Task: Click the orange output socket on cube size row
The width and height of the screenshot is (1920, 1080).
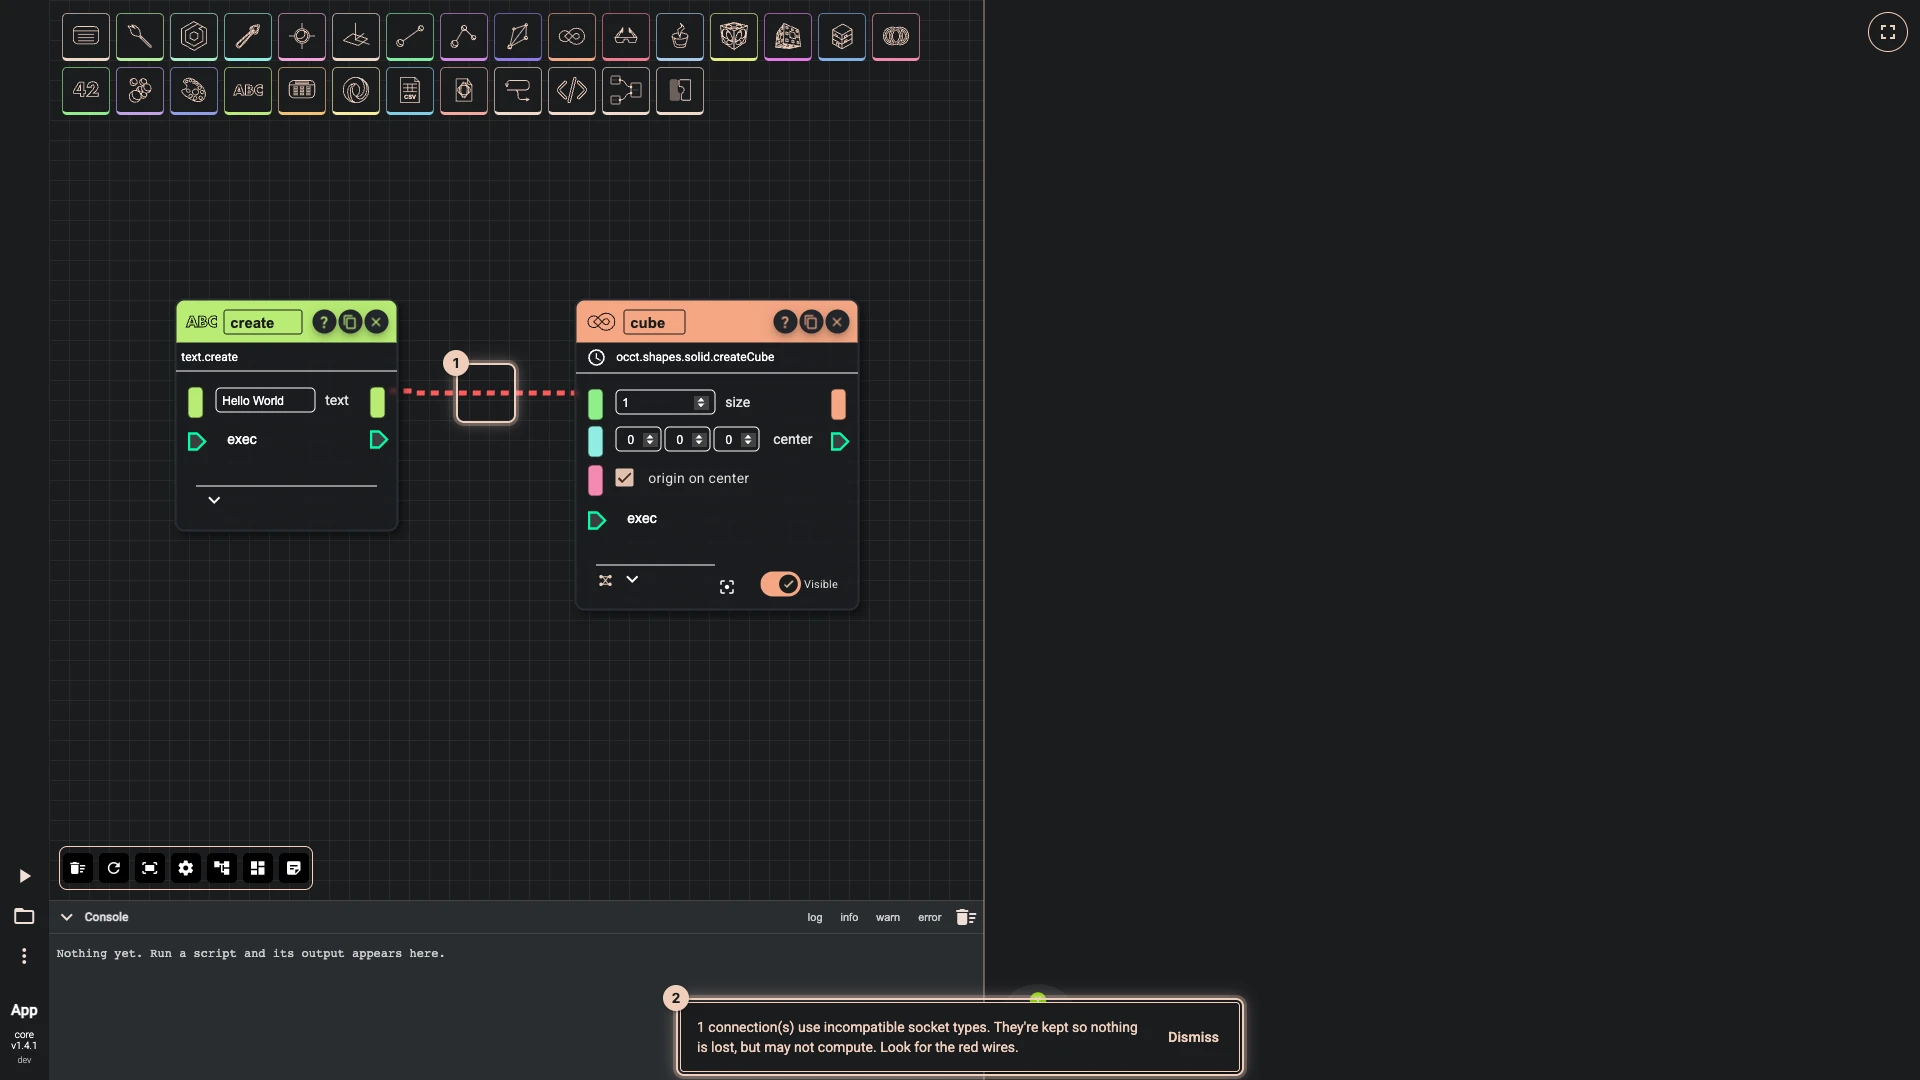Action: click(838, 404)
